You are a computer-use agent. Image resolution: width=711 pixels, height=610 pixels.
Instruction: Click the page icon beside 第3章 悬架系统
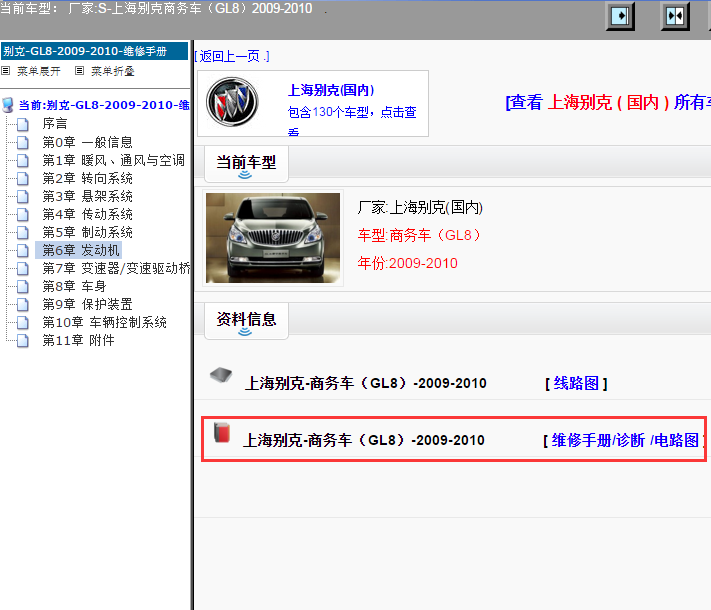(x=23, y=196)
